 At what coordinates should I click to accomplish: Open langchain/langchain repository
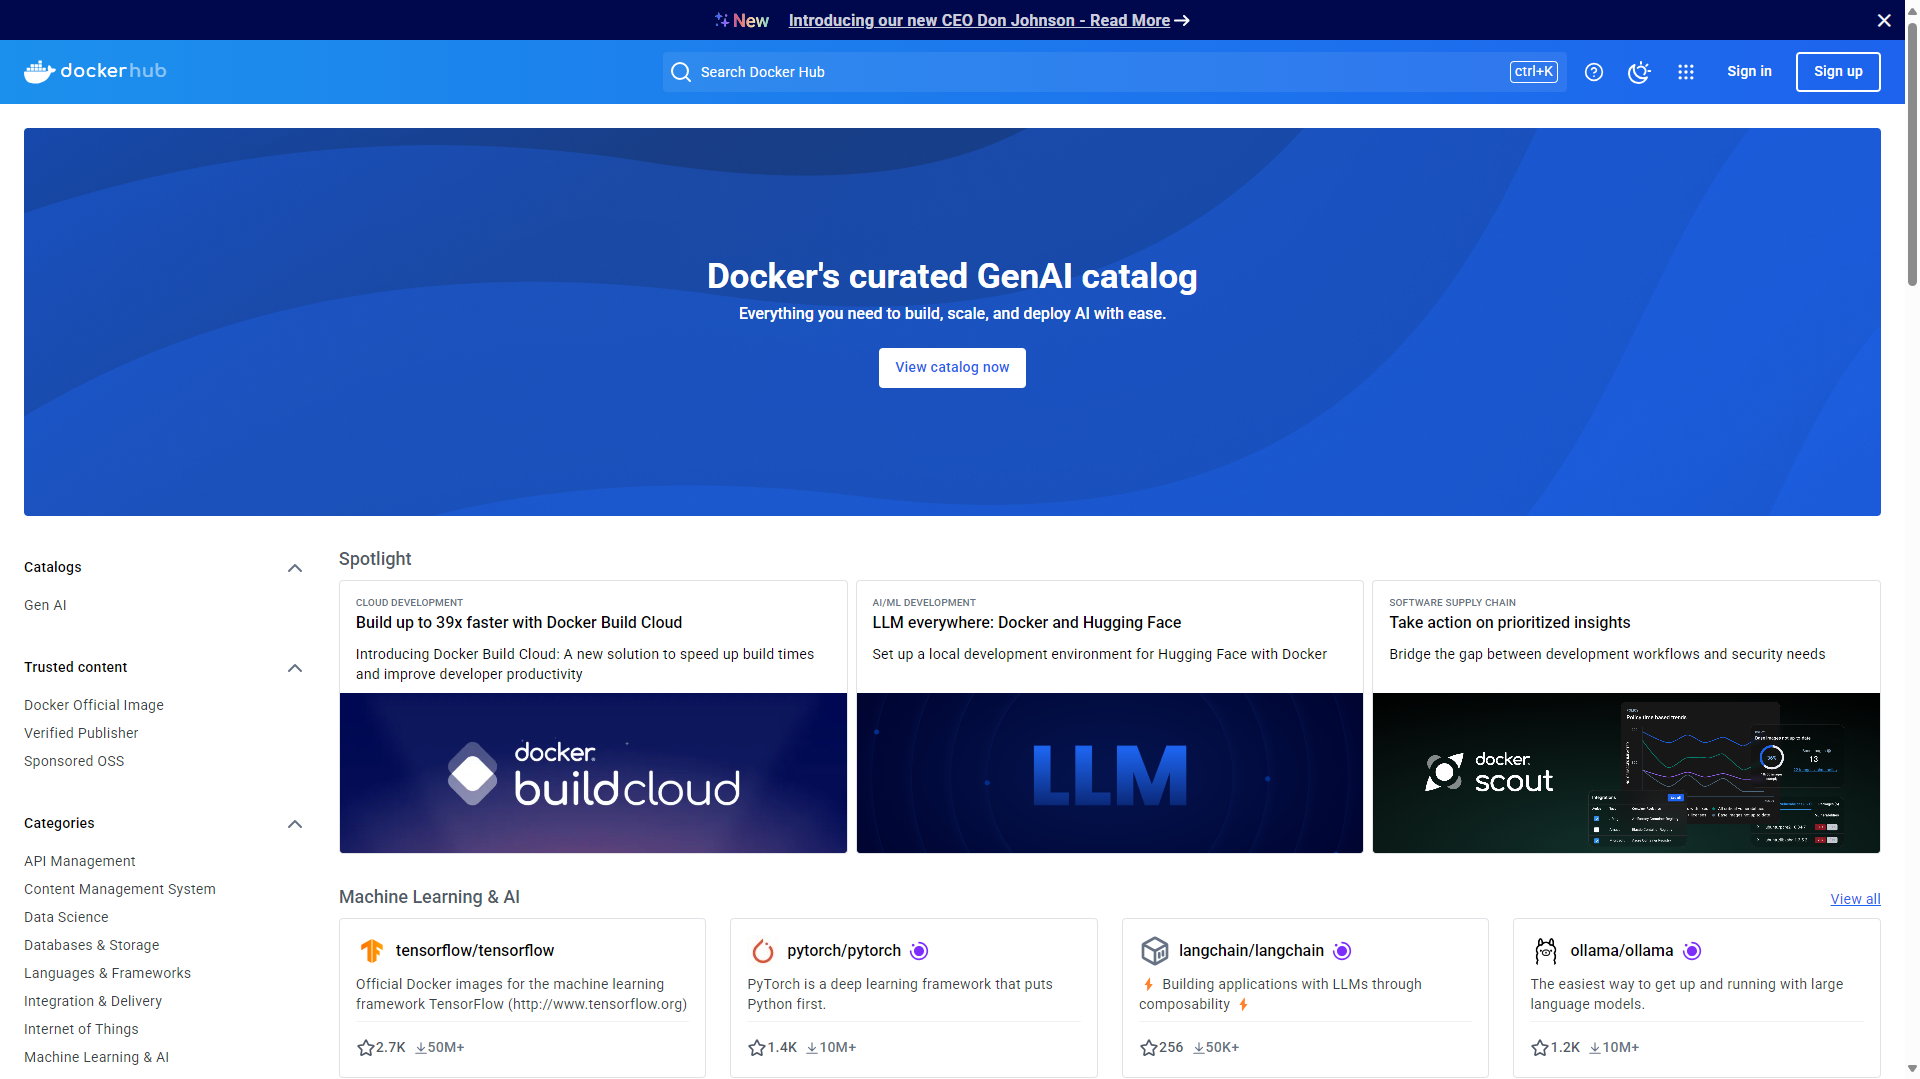1251,951
